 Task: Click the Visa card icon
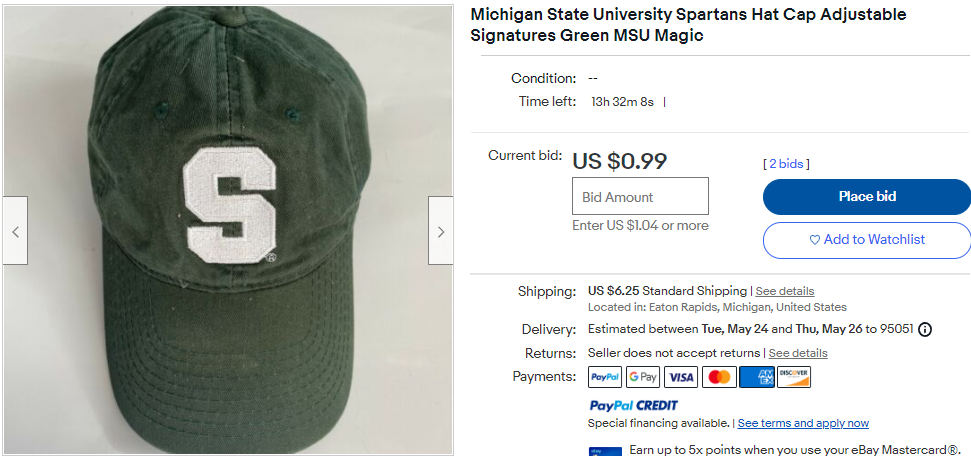680,377
